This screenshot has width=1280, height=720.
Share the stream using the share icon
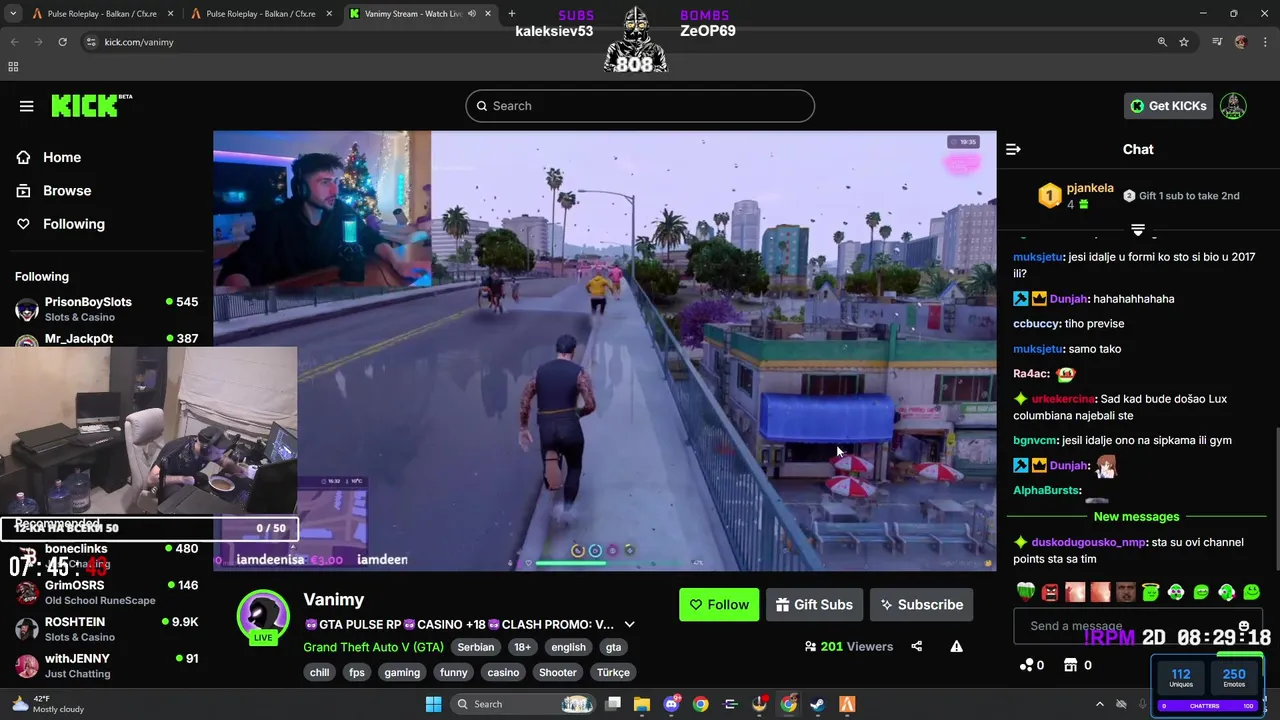(x=917, y=646)
